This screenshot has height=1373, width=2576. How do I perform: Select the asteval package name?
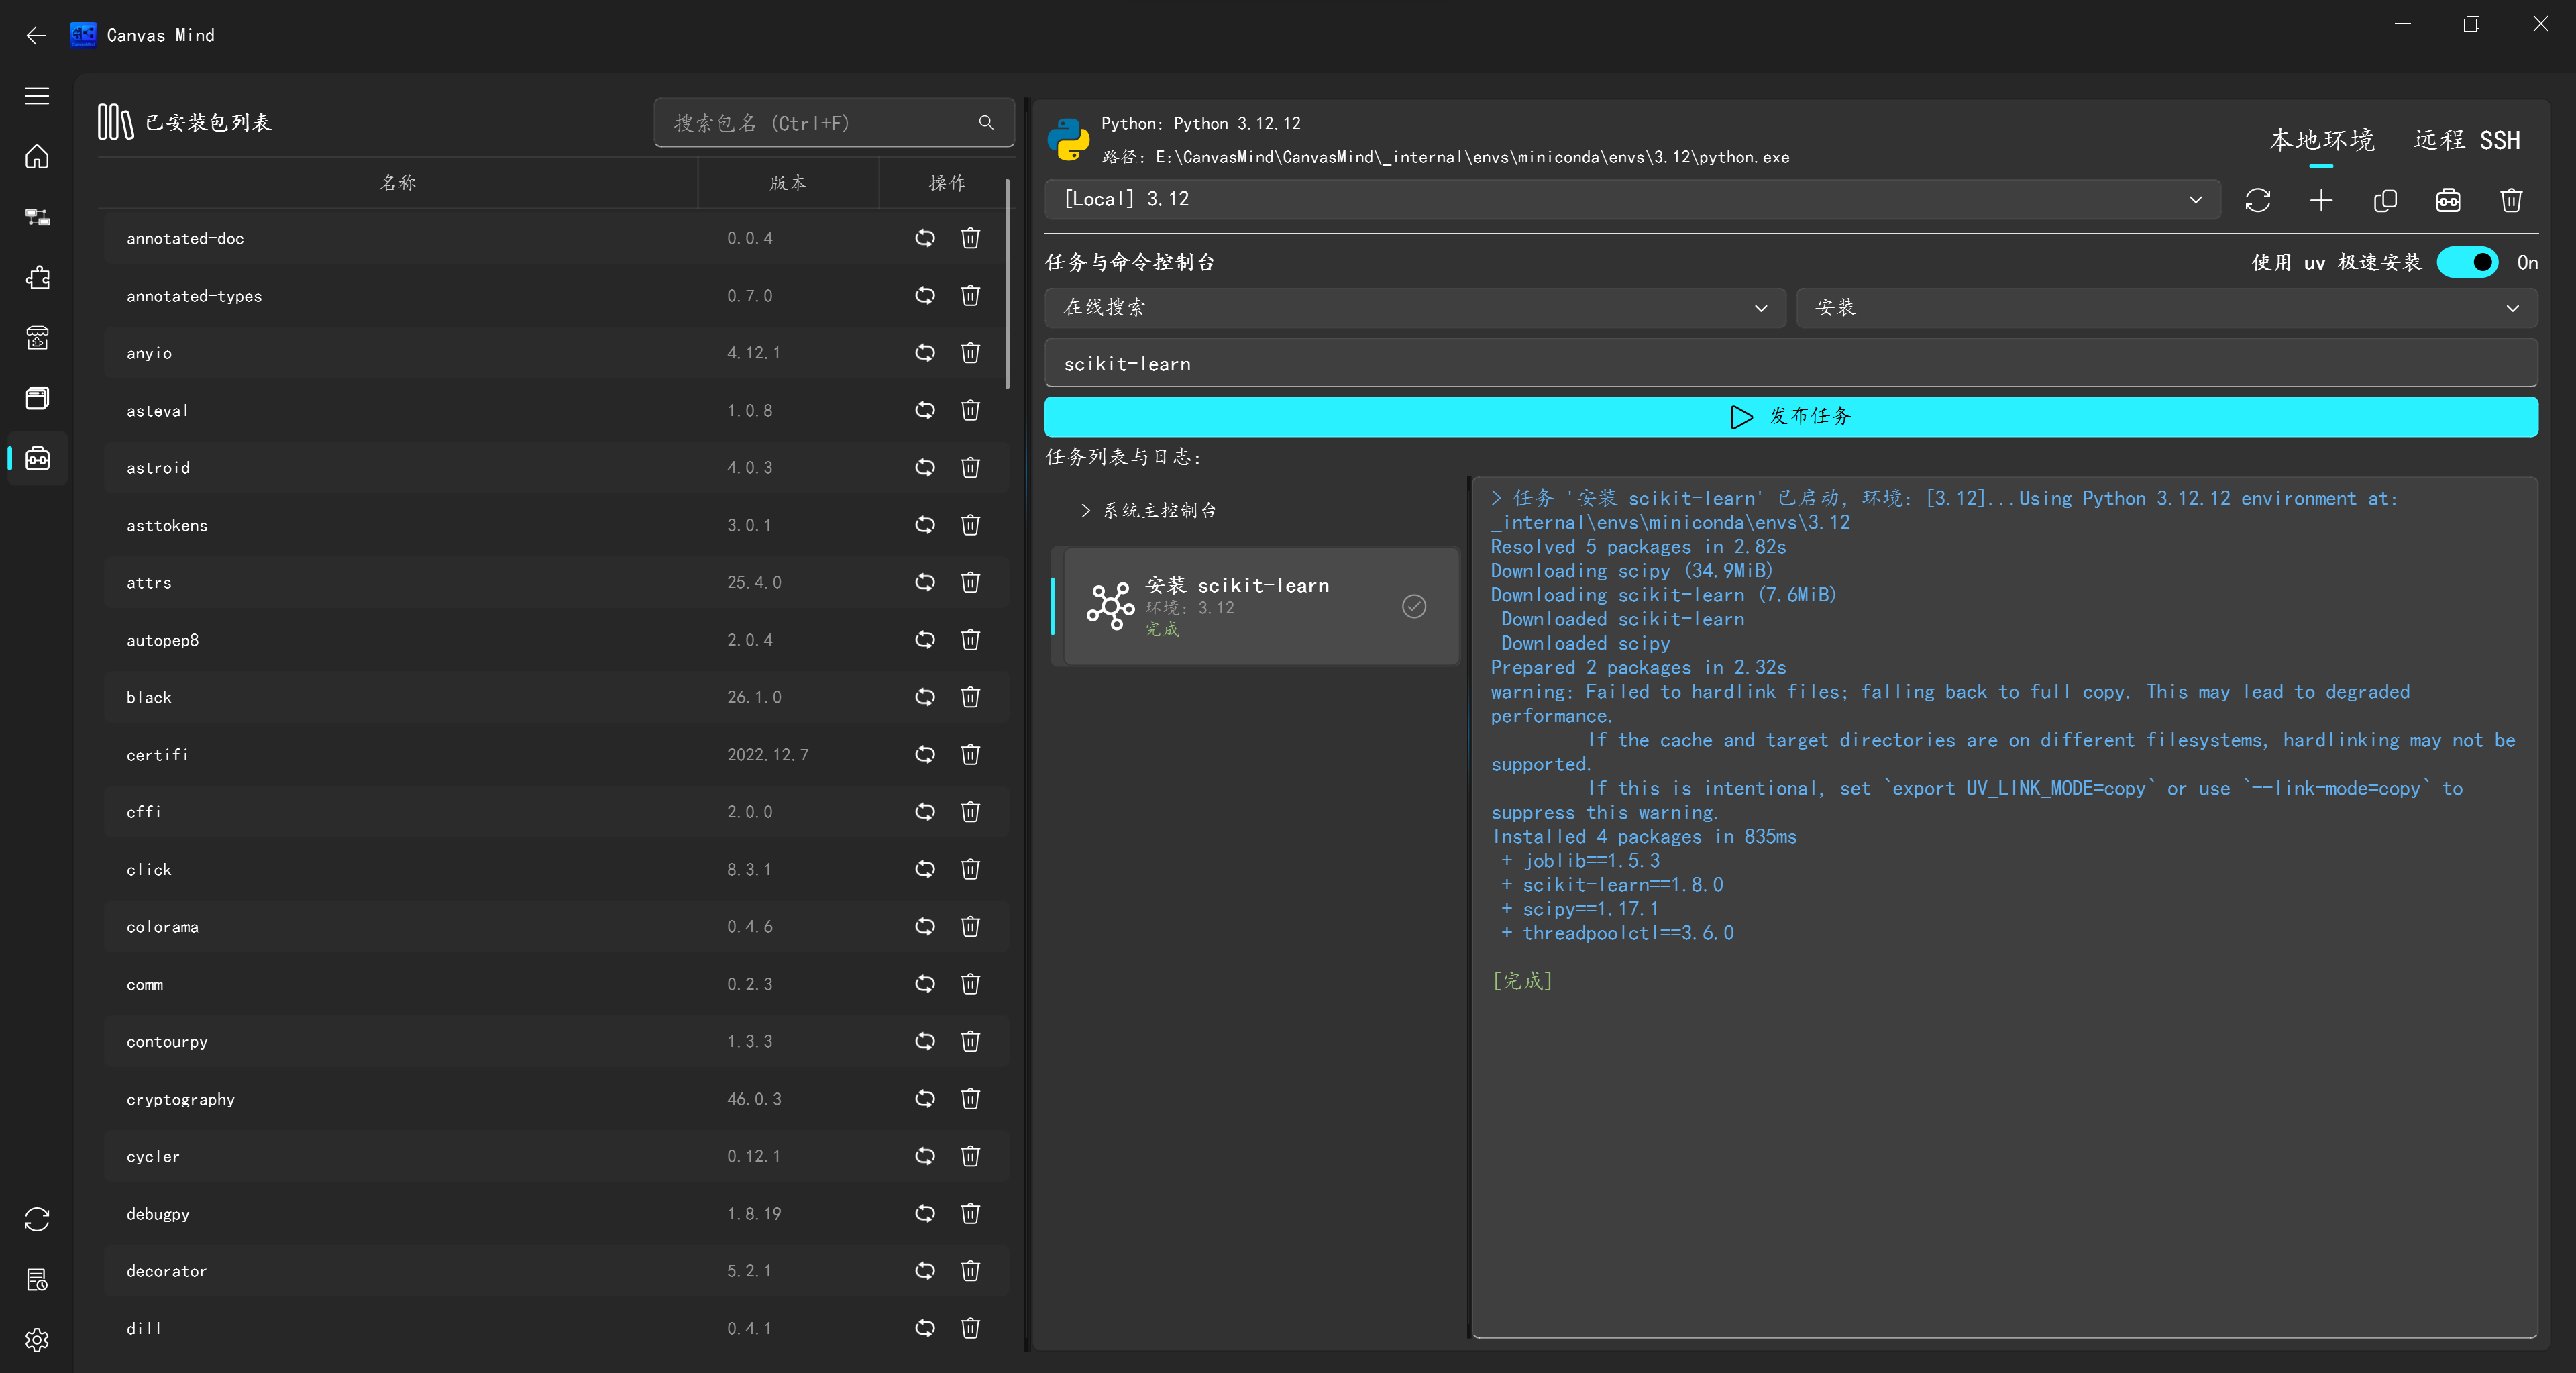click(157, 411)
